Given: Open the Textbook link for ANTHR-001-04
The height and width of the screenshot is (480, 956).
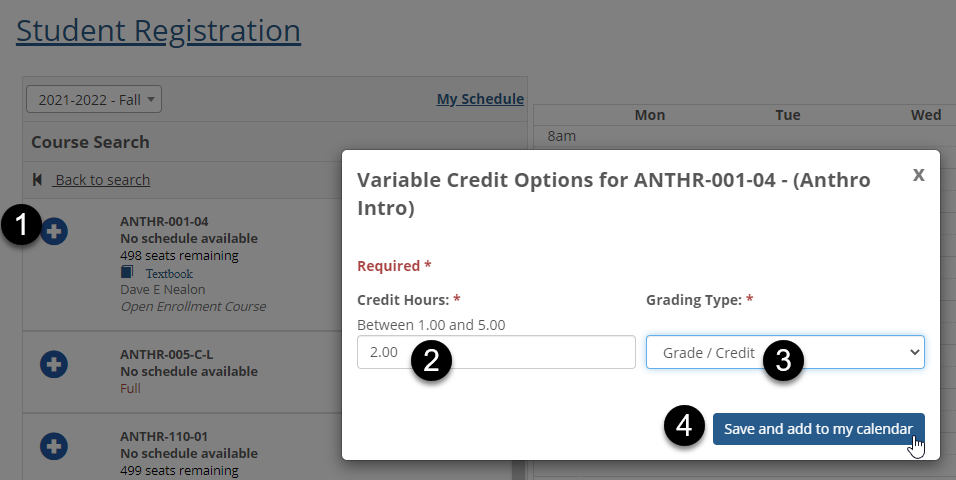Looking at the screenshot, I should [x=169, y=273].
